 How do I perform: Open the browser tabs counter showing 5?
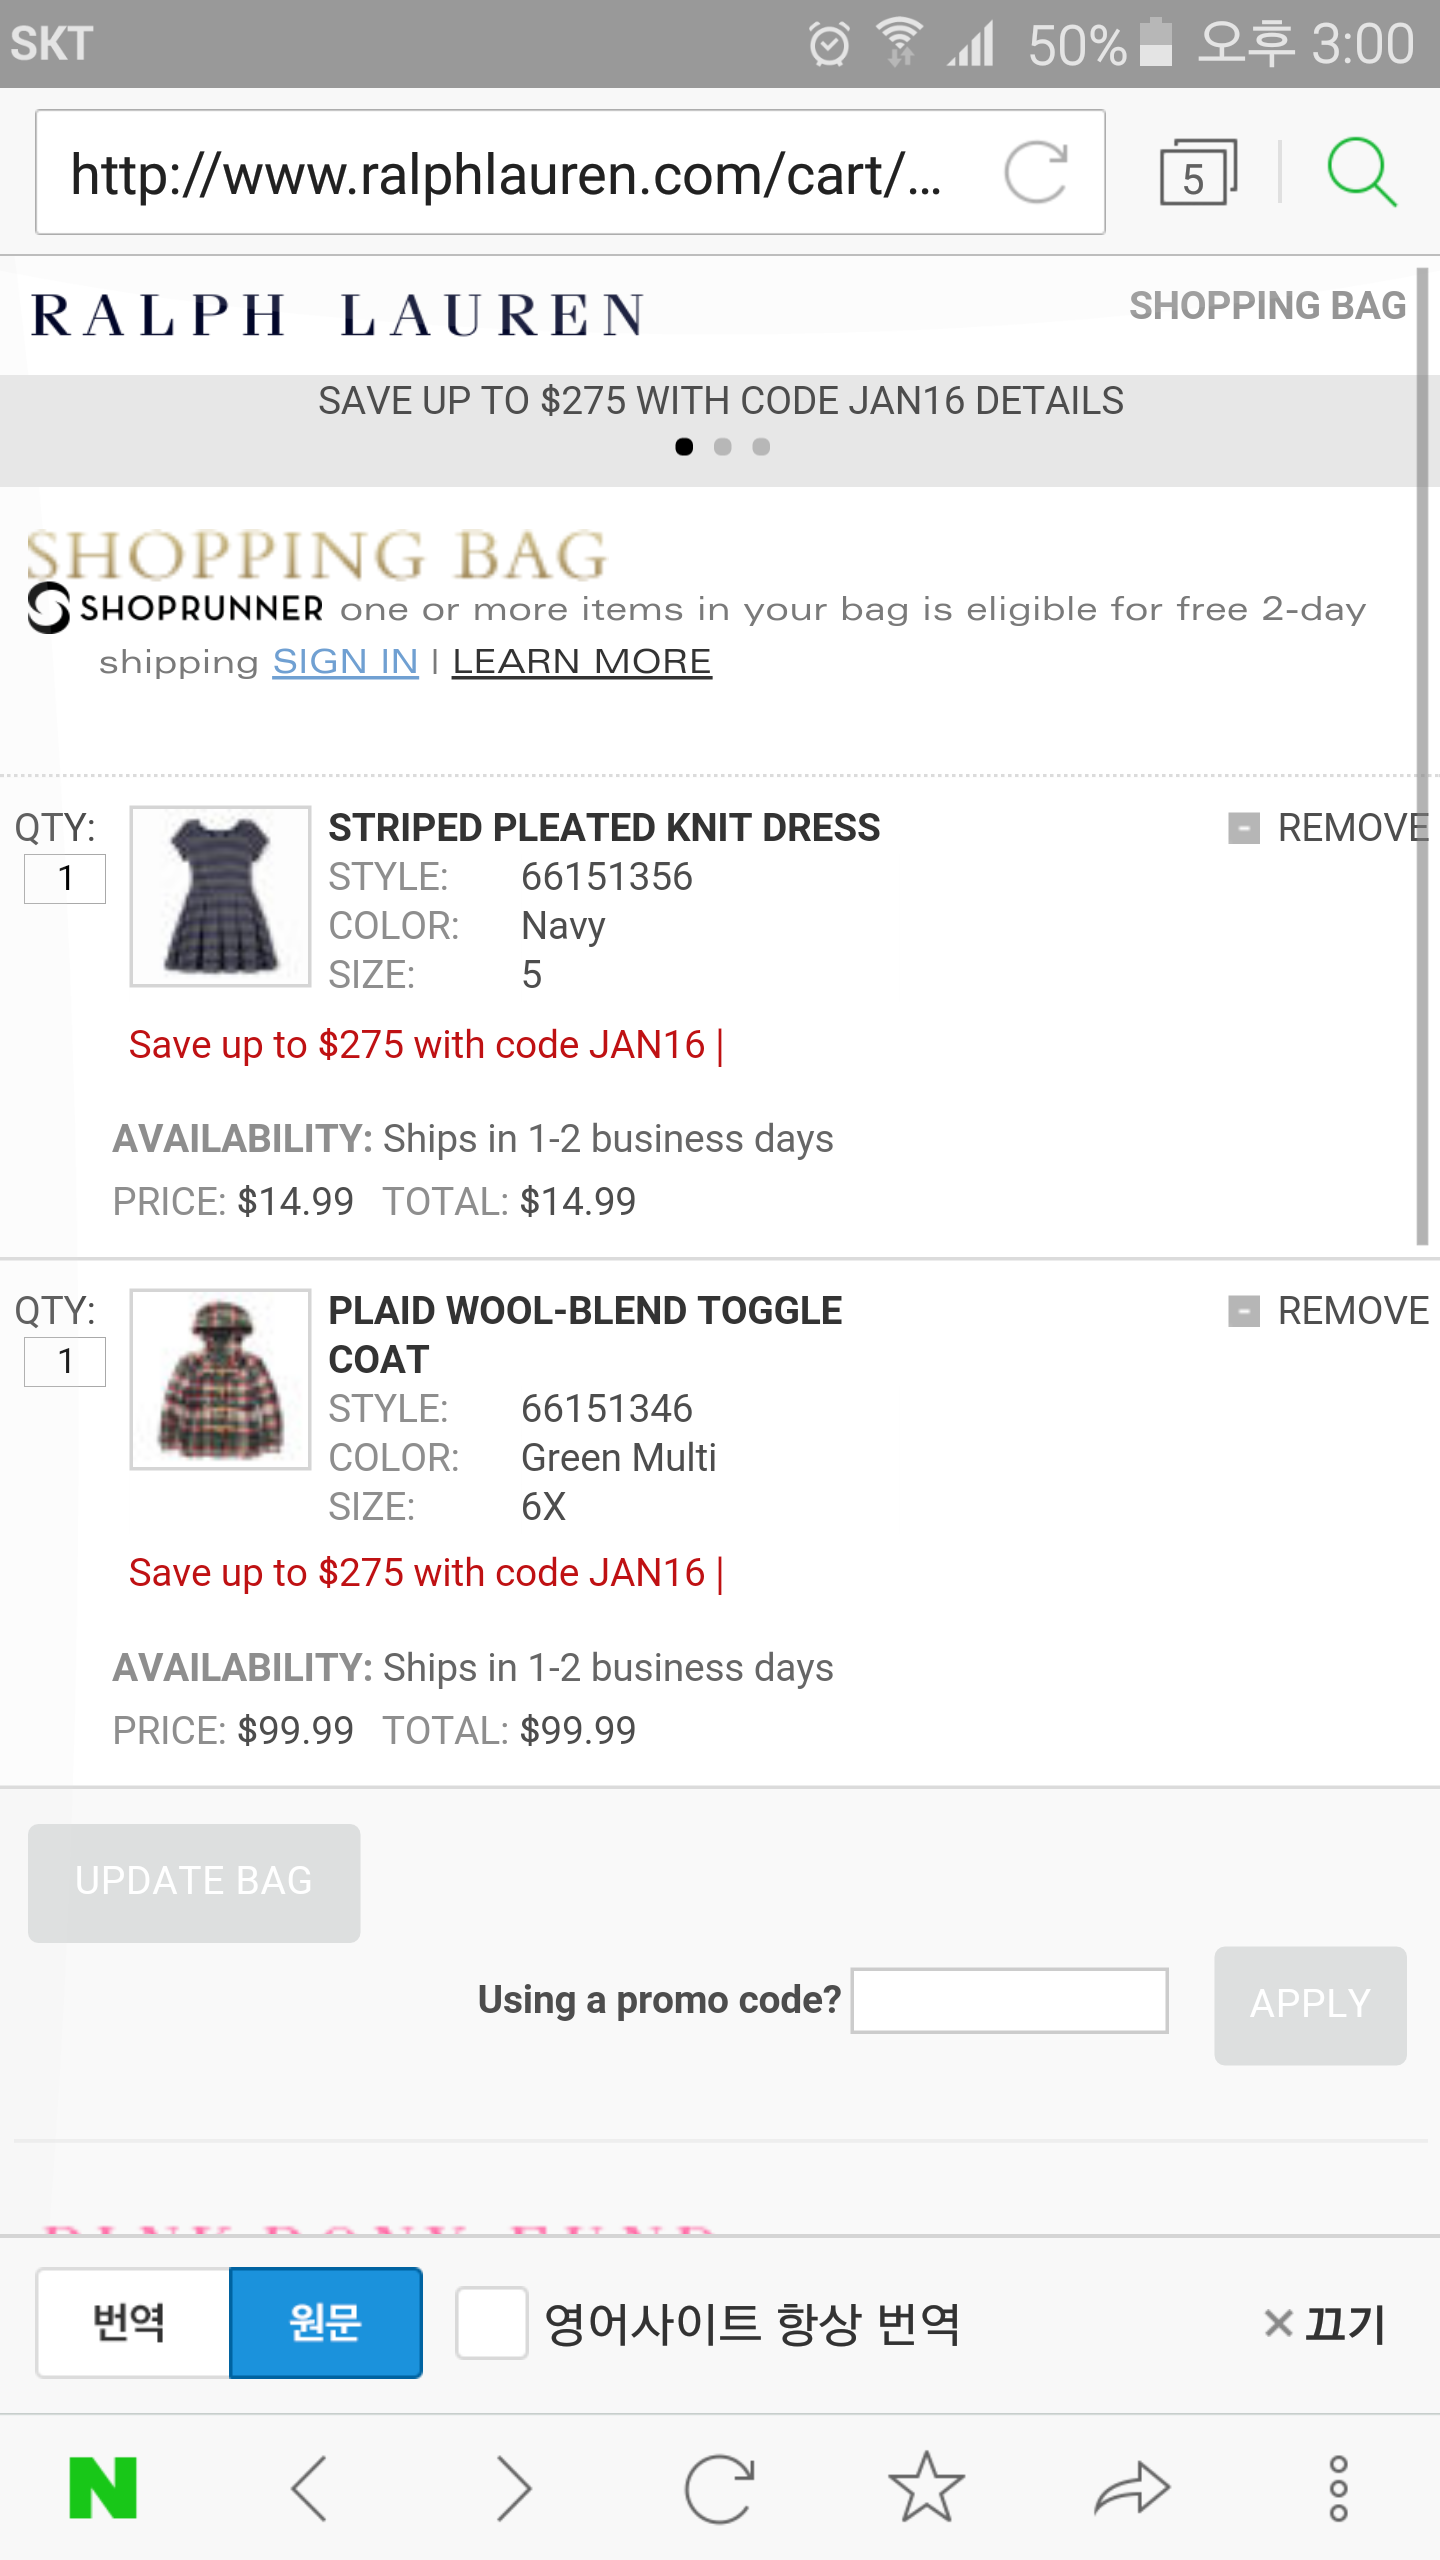pos(1197,172)
